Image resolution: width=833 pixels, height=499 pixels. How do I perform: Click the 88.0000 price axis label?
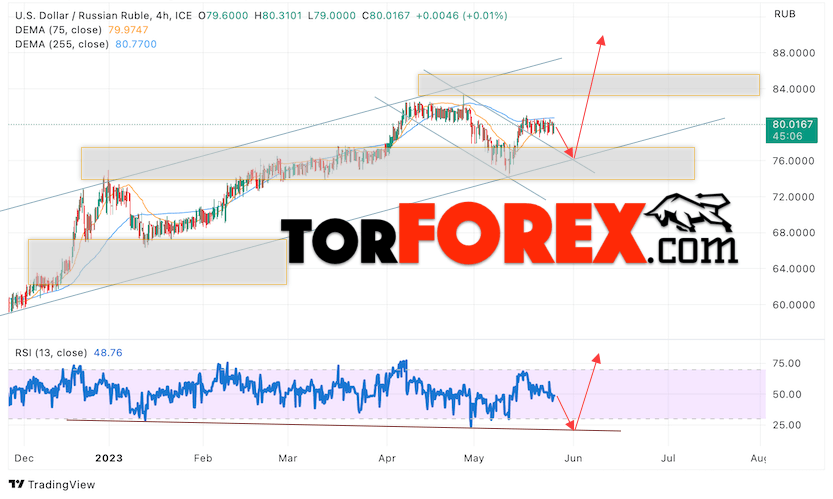(x=793, y=53)
